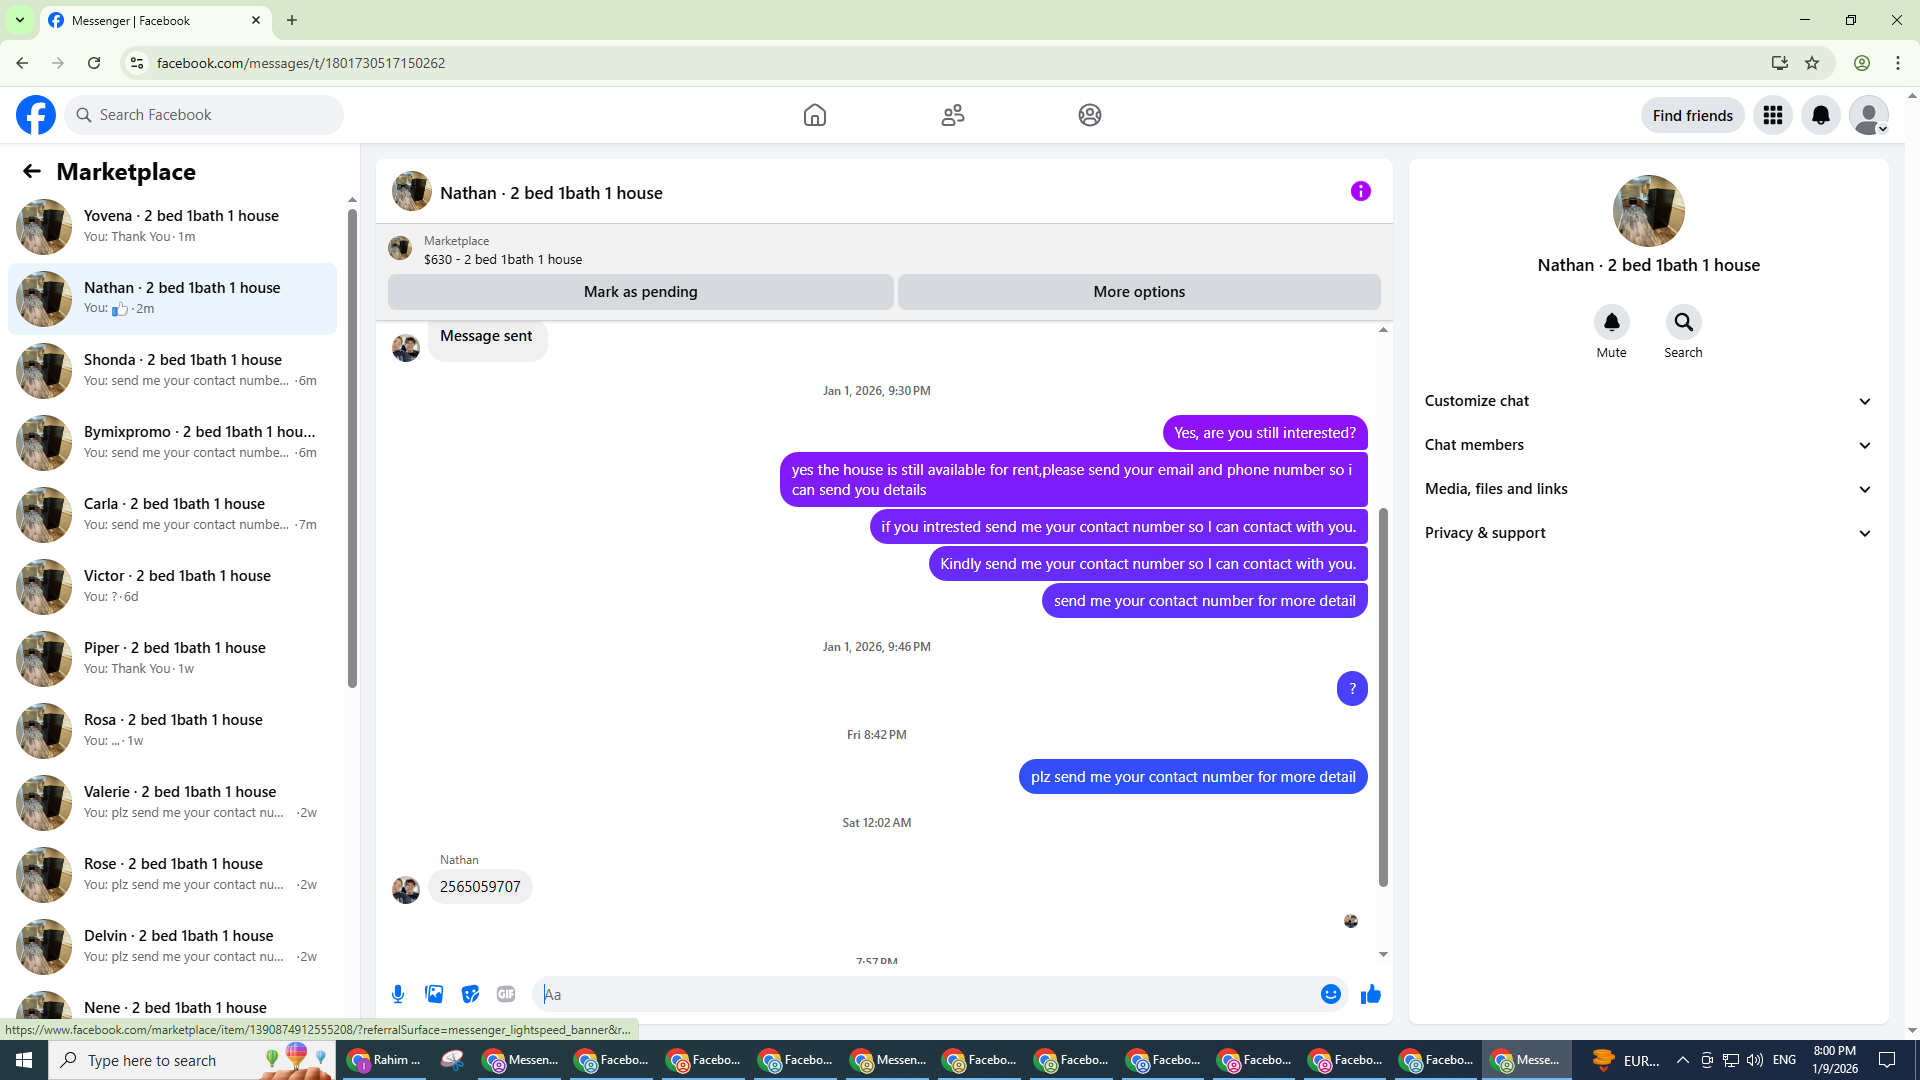Open the sticker picker icon

pos(470,994)
